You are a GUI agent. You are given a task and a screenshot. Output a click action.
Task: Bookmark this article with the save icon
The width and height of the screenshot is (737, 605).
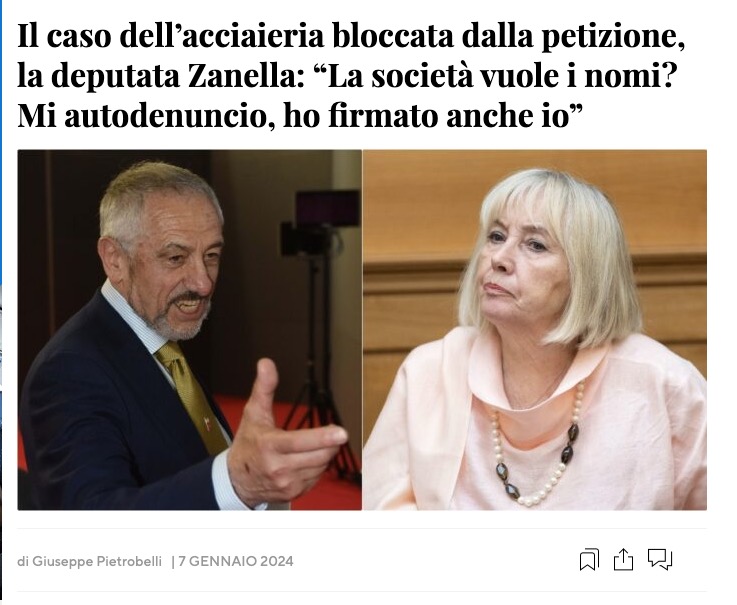tap(589, 560)
